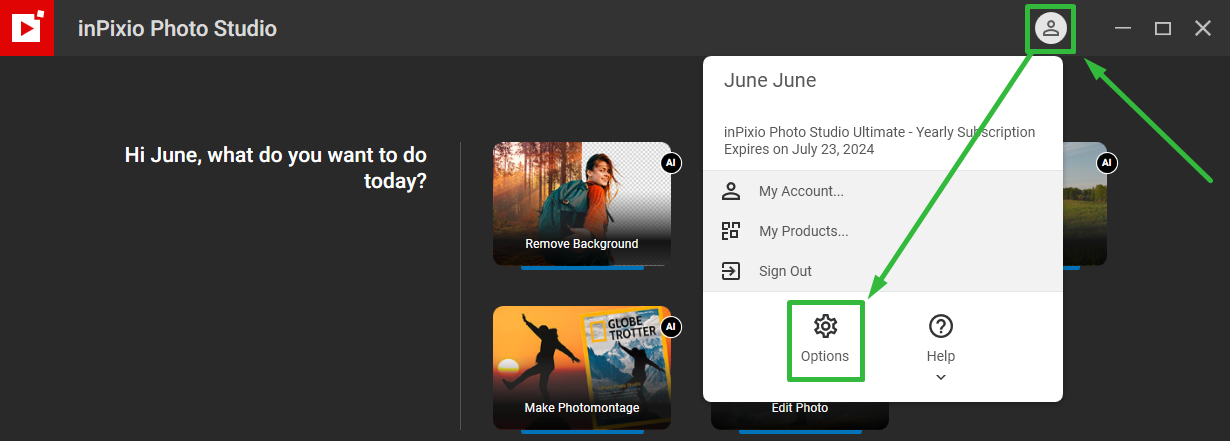Select the My Account... menu entry
The image size is (1230, 441).
tap(801, 191)
